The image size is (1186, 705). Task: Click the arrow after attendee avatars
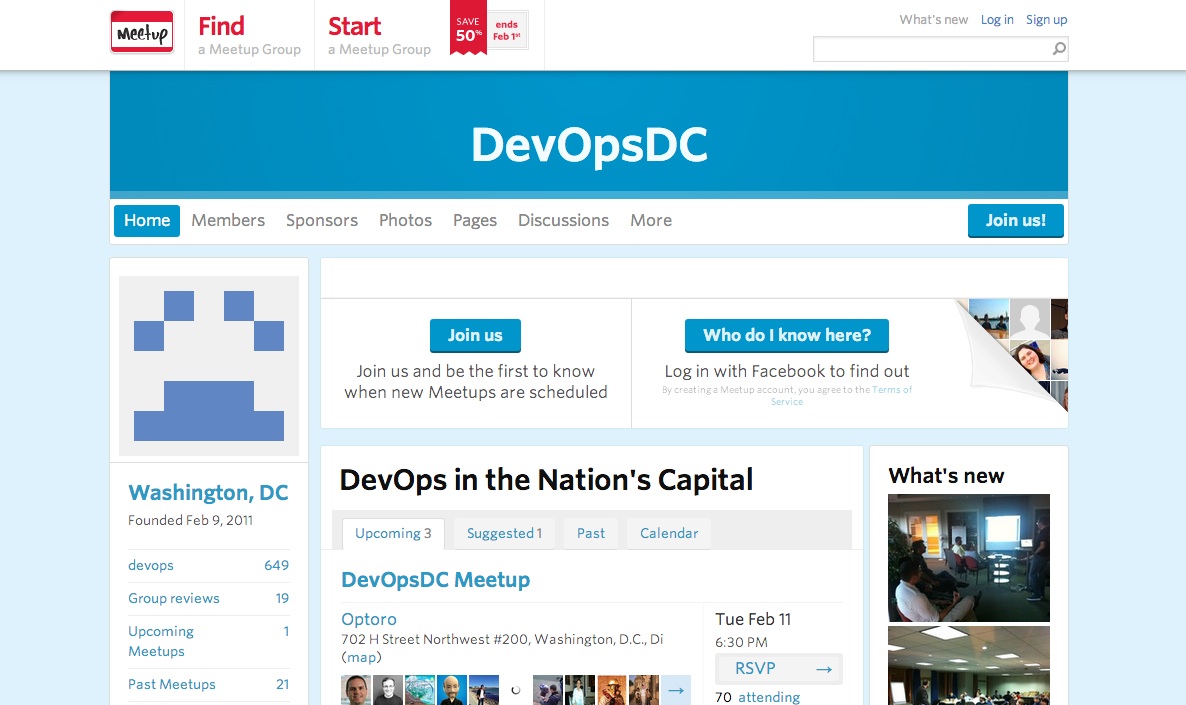[676, 690]
